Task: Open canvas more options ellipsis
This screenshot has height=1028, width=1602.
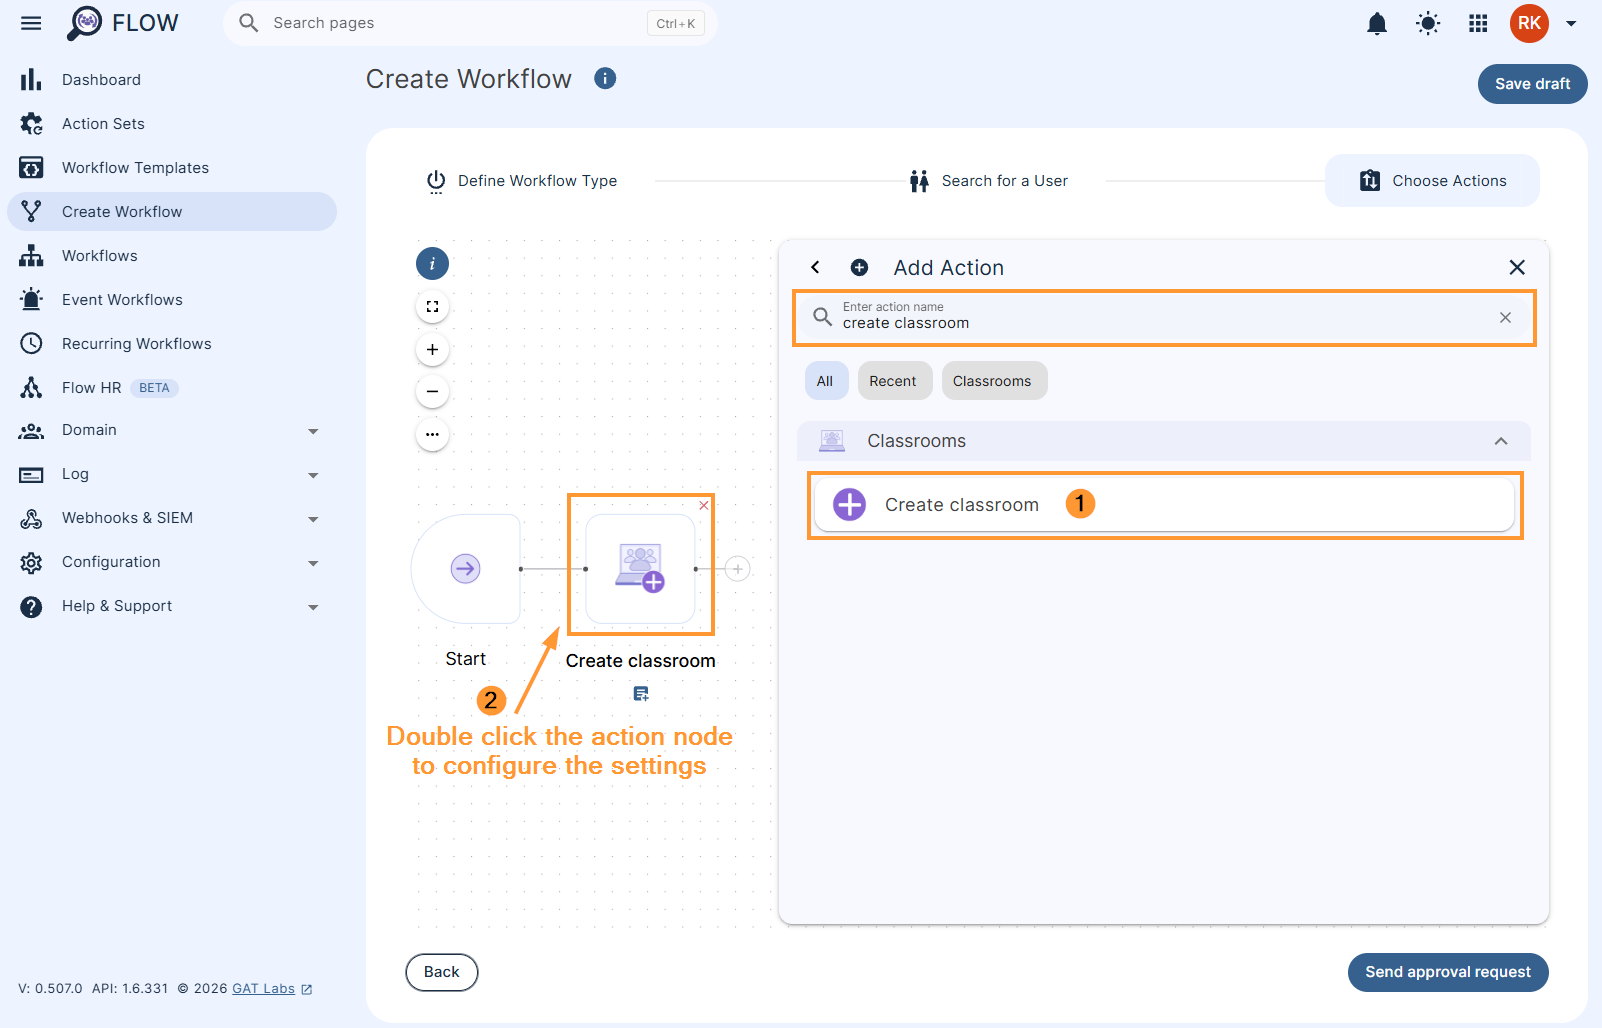Action: tap(432, 434)
